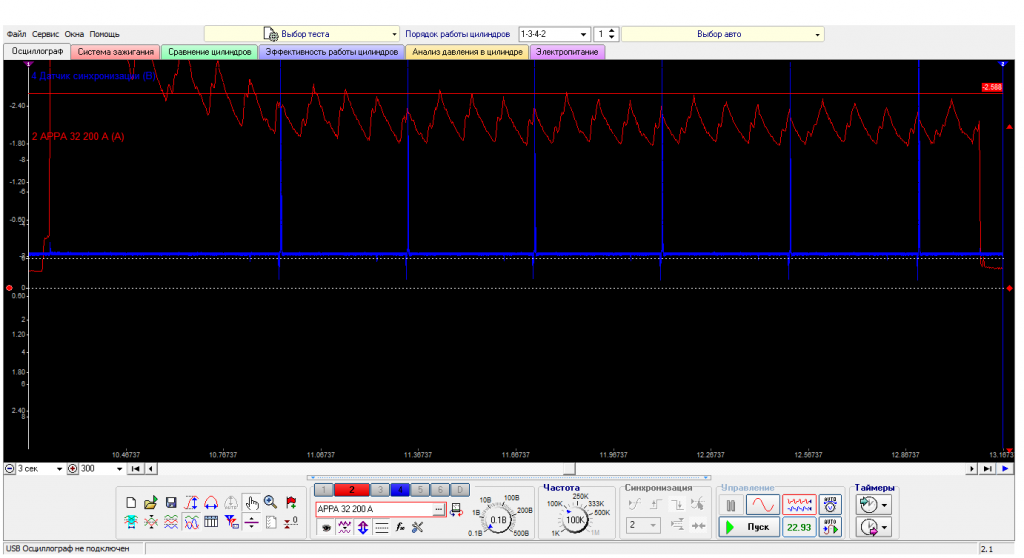Click the vertical compress waveform icon
Screen dimensions: 1024x558
pyautogui.click(x=151, y=522)
